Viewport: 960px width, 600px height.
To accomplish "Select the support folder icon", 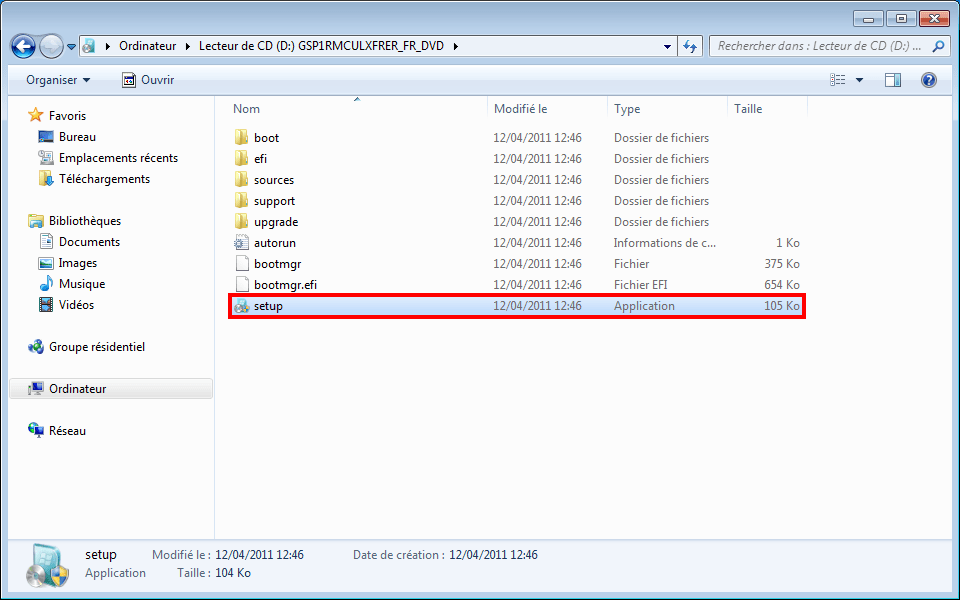I will [241, 200].
